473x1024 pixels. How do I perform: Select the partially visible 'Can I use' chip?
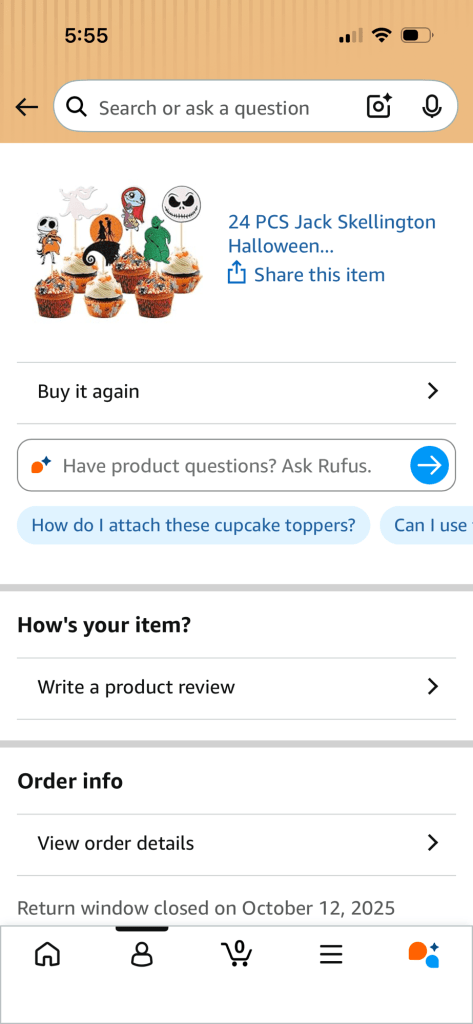tap(427, 525)
